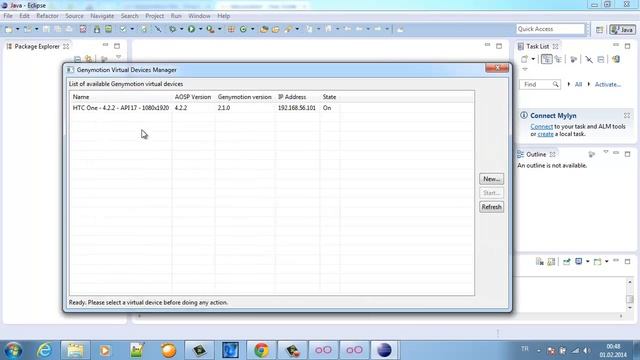
Task: Open the Android SDK Manager icon
Action: click(x=97, y=29)
